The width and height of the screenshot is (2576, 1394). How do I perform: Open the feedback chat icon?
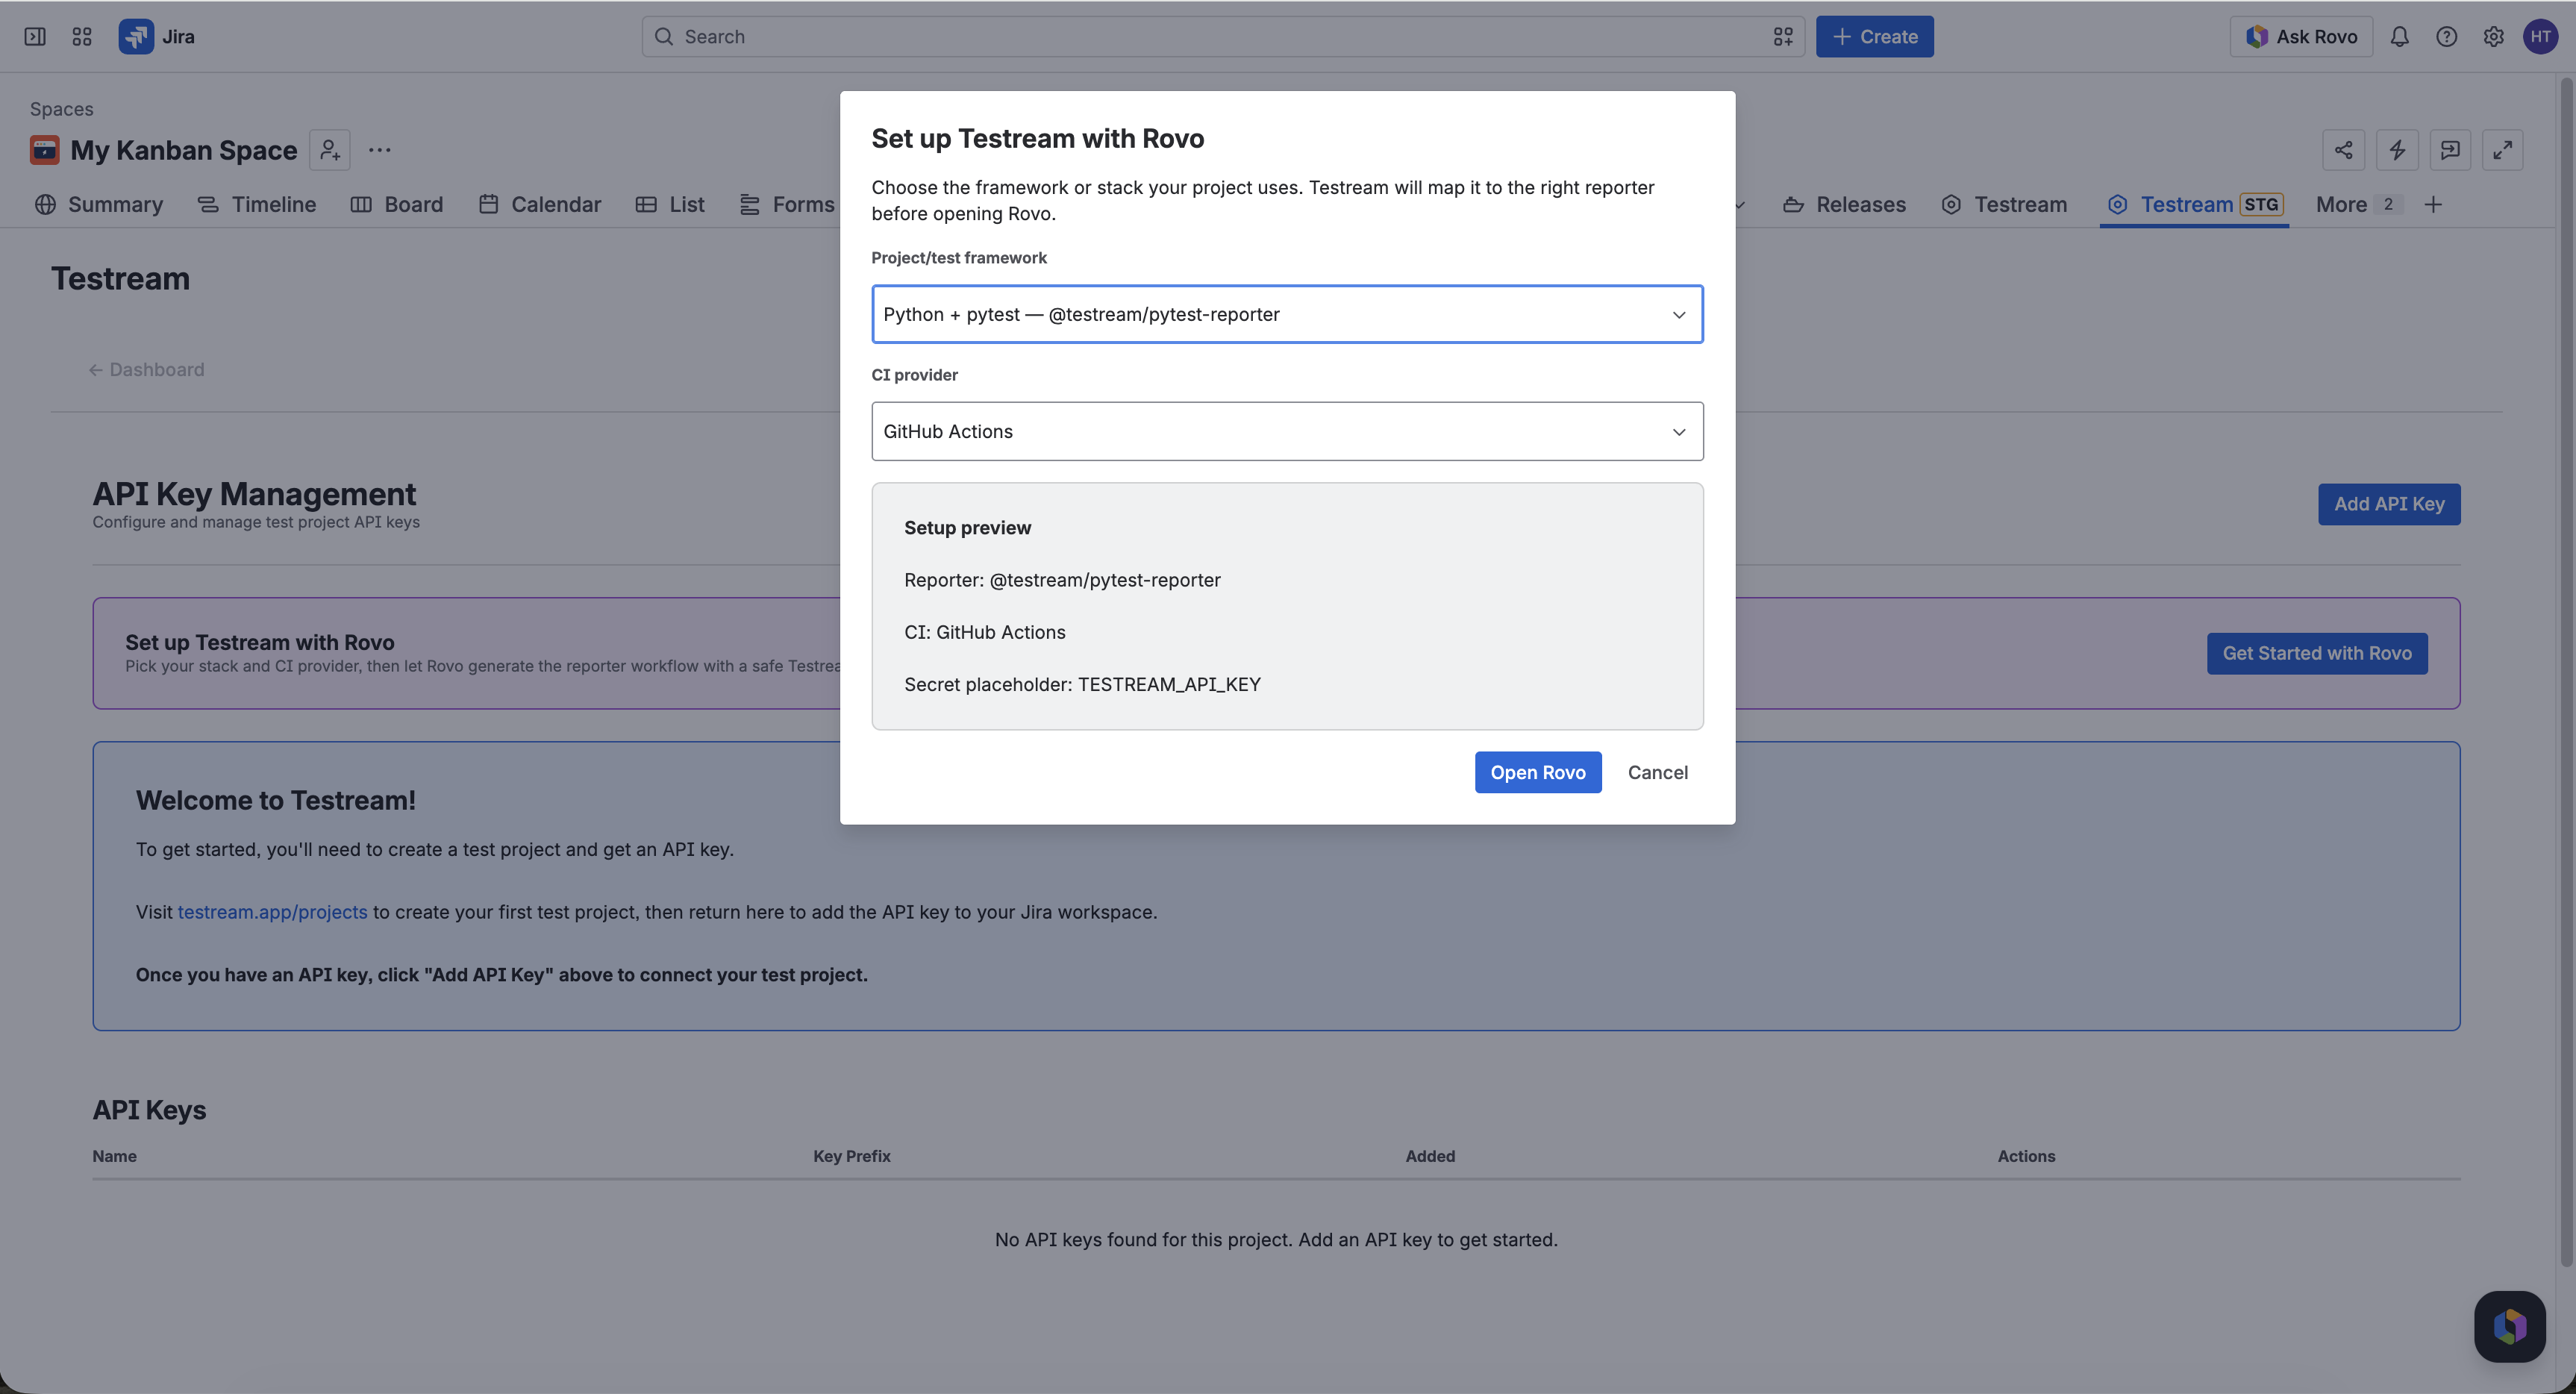(x=2450, y=150)
